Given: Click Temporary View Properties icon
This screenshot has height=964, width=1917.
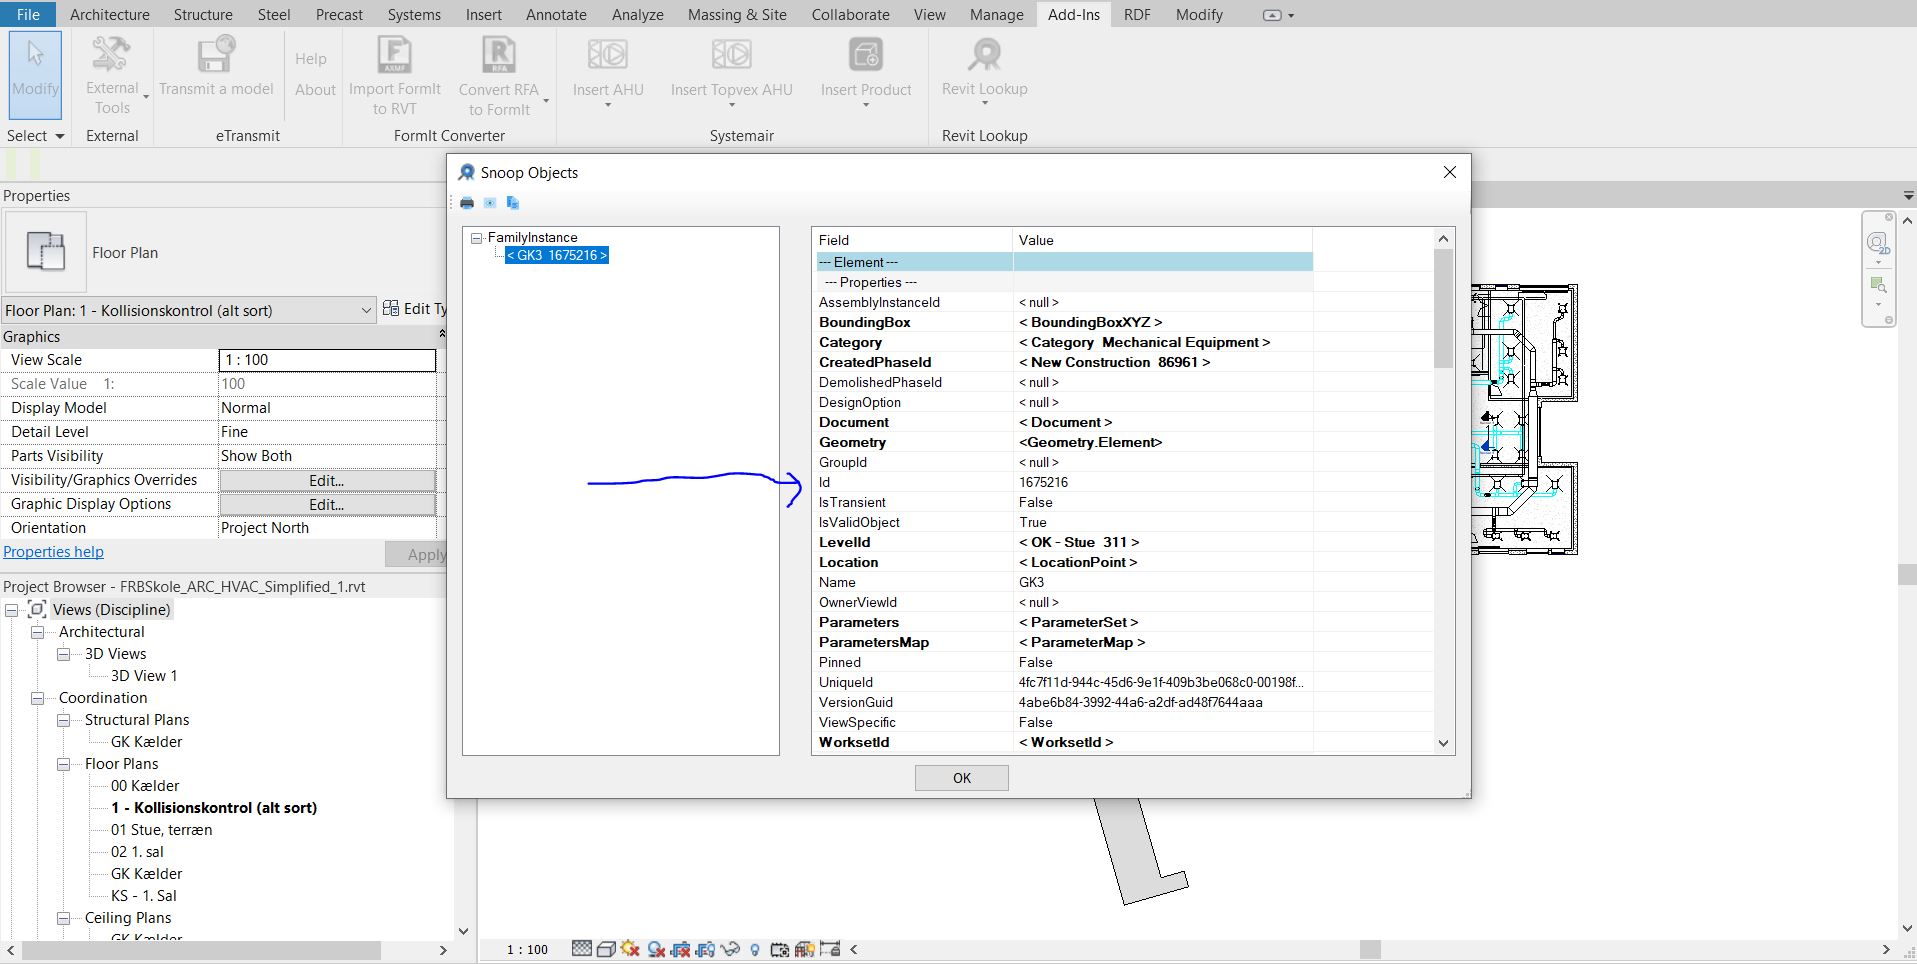Looking at the screenshot, I should (x=780, y=950).
